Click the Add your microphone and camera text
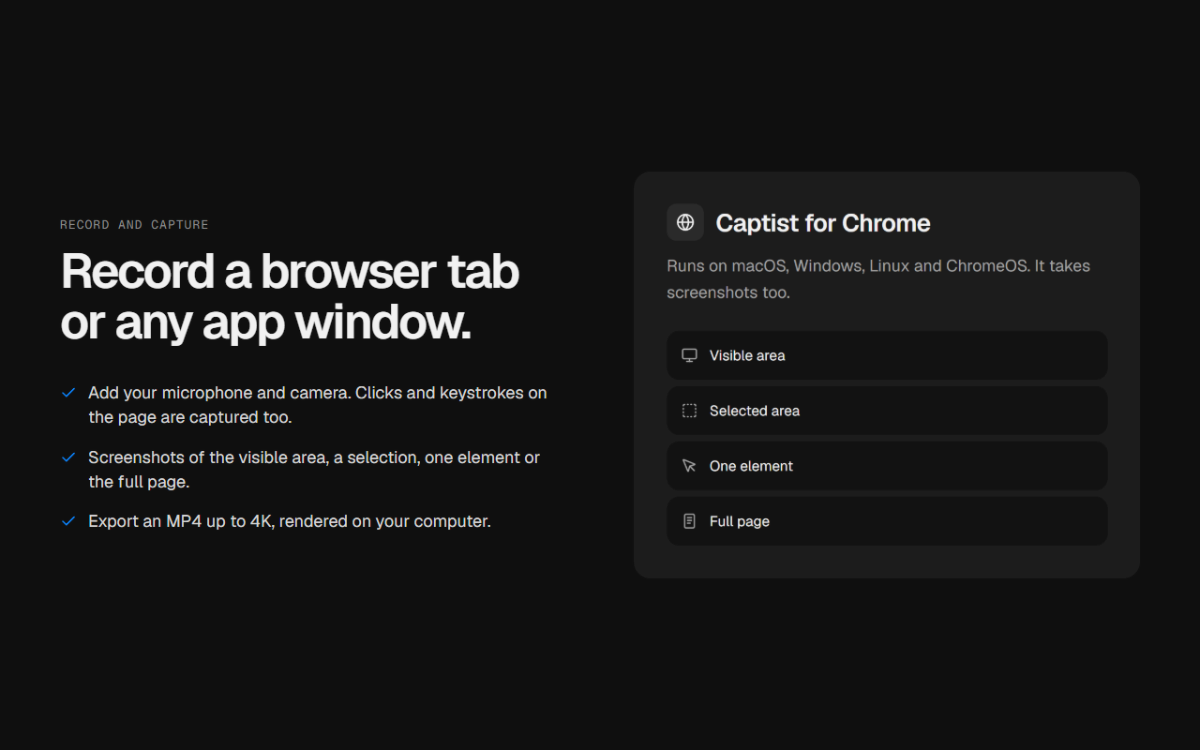The image size is (1200, 750). coord(317,405)
